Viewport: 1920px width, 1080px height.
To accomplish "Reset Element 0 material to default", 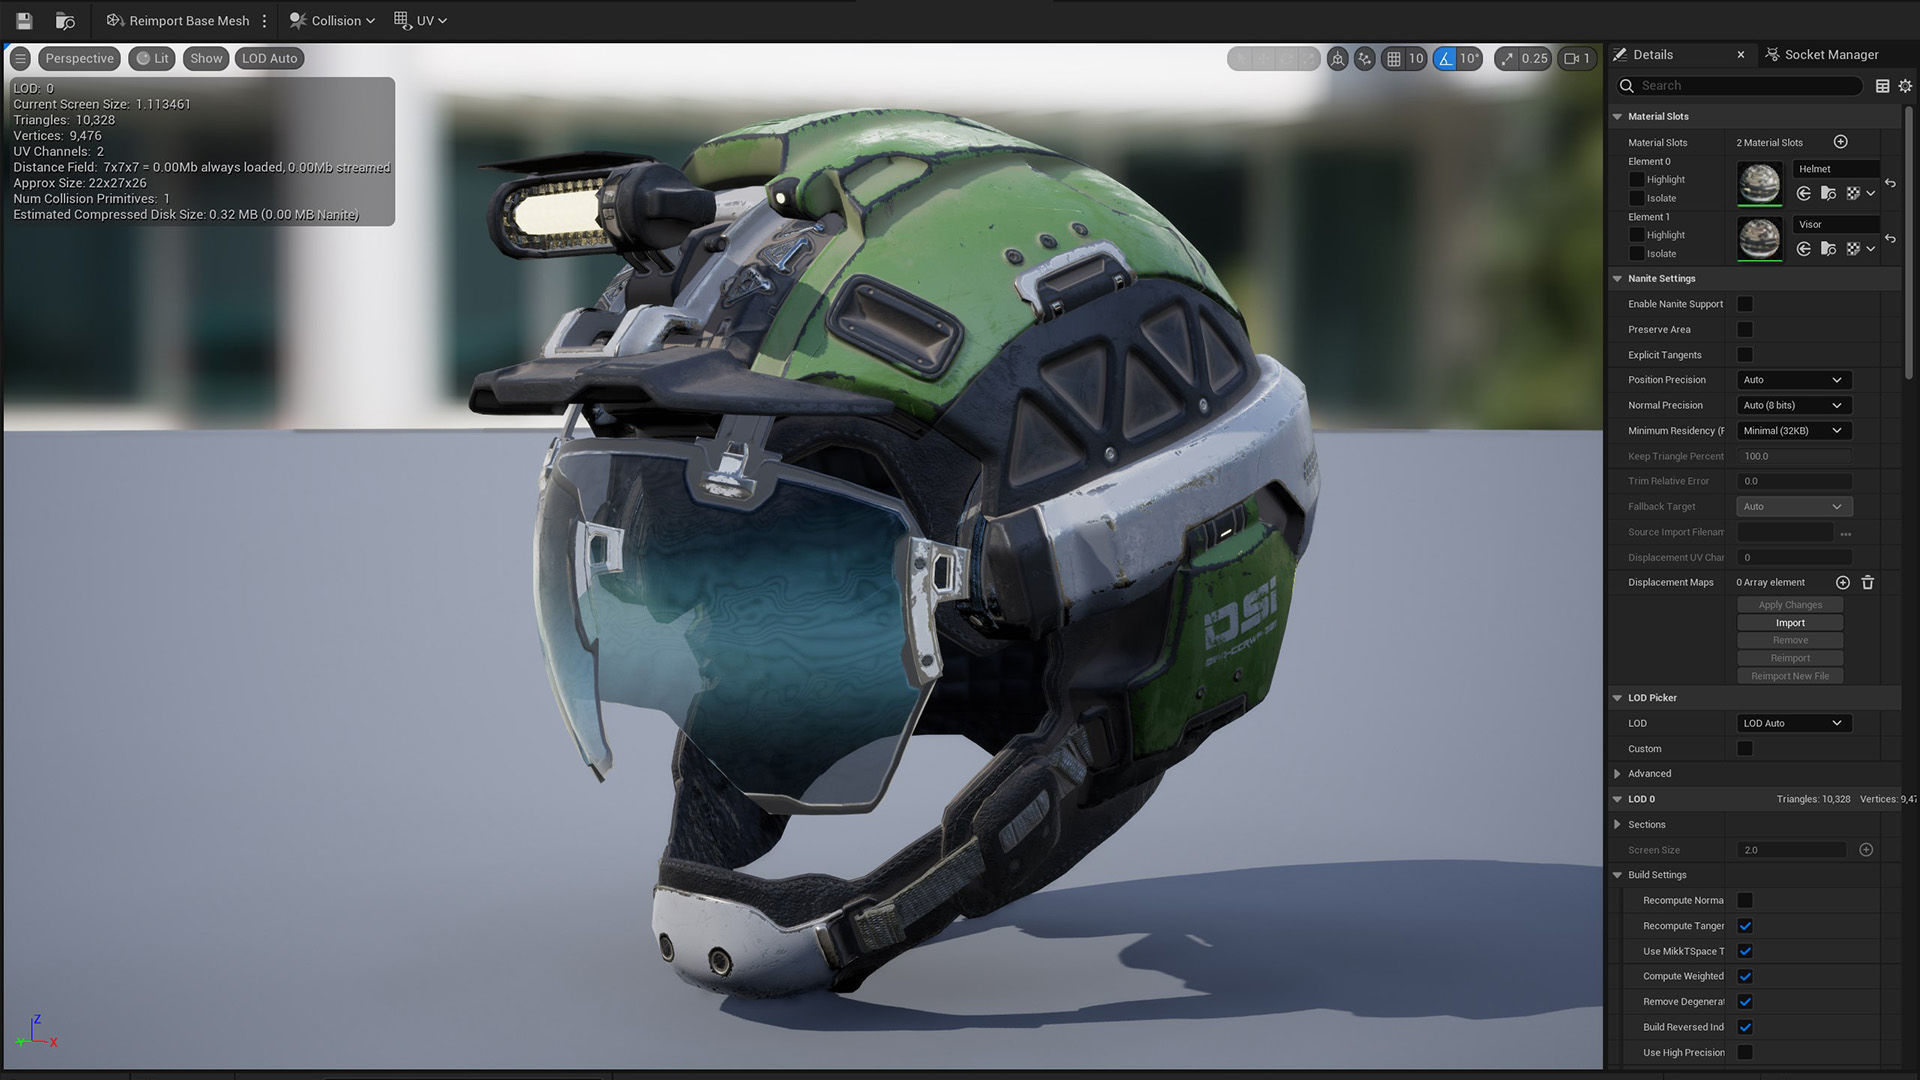I will click(1890, 183).
